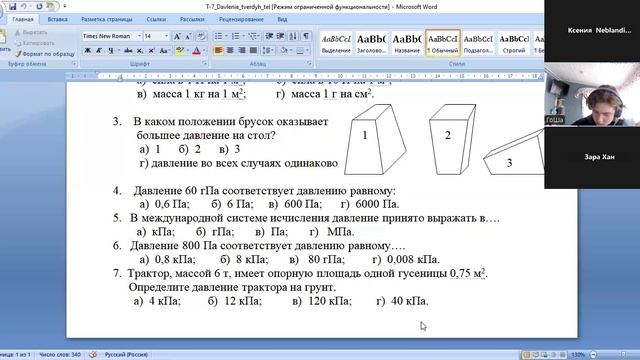The width and height of the screenshot is (640, 360).
Task: Decrease paragraph indent
Action: 269,36
